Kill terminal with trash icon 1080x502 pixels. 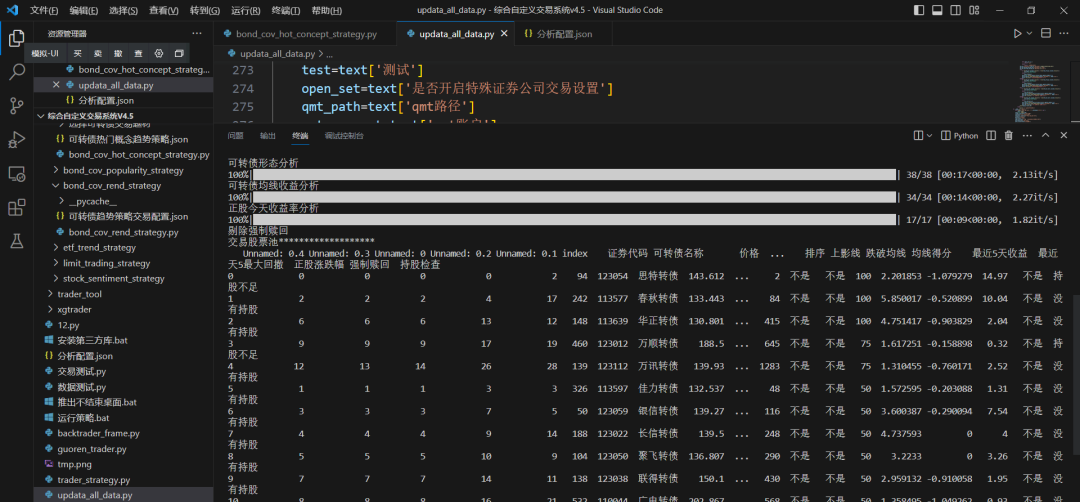point(1009,136)
